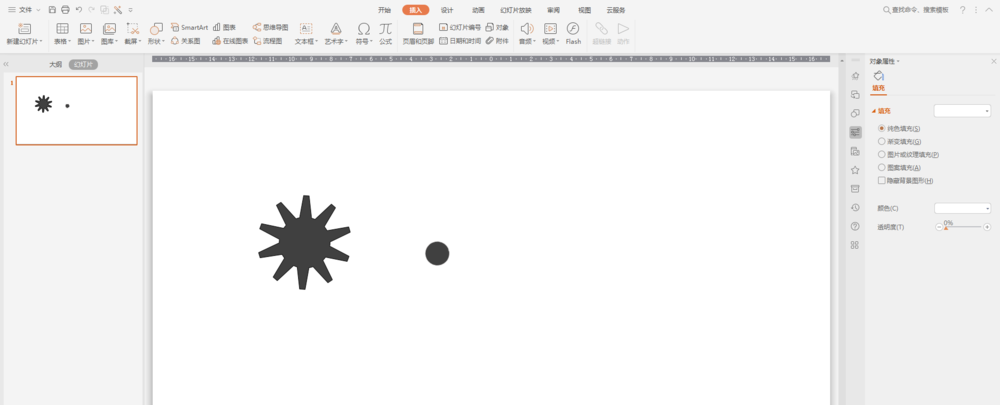Click the 关系图 button

coord(186,41)
